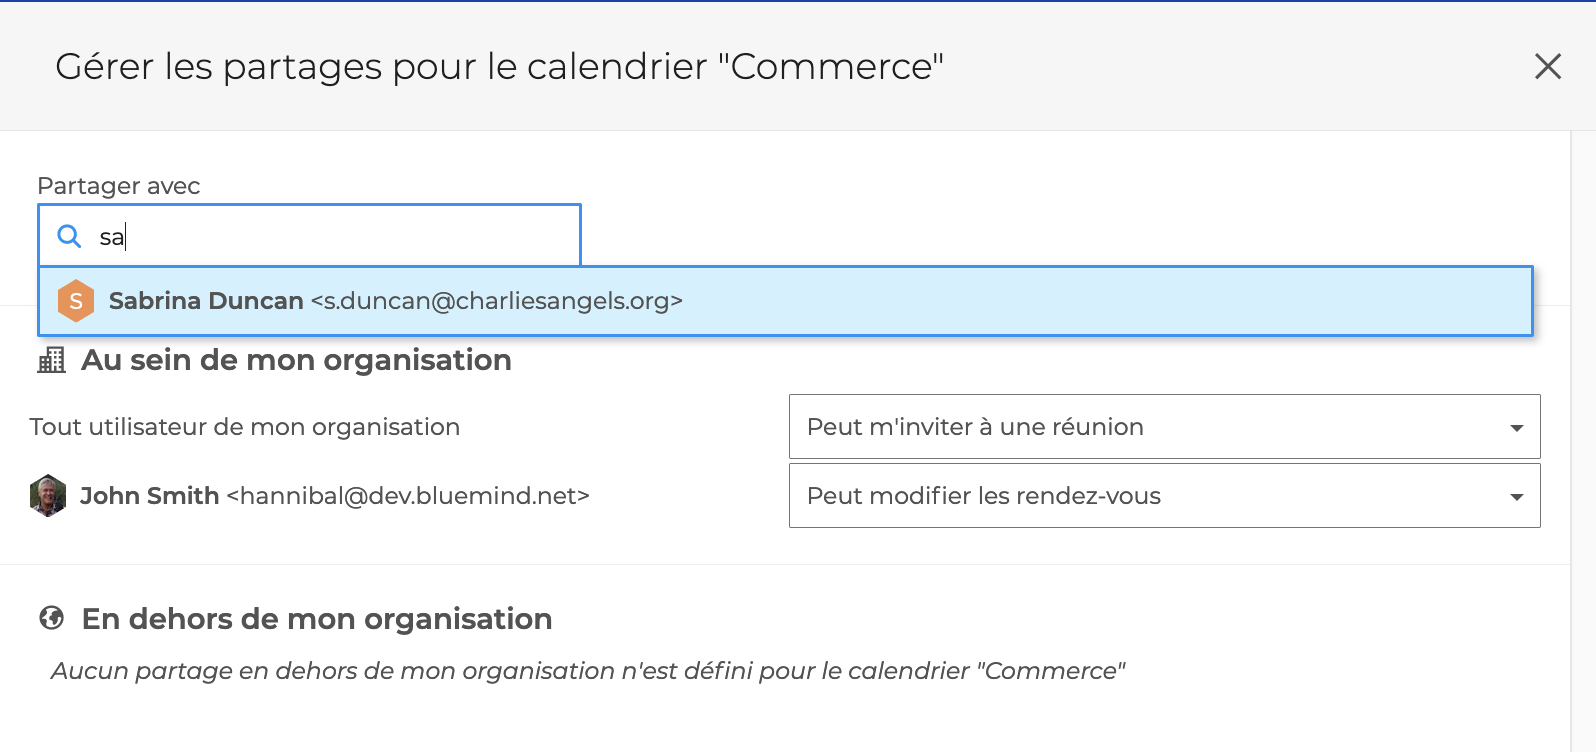The width and height of the screenshot is (1596, 752).
Task: Click John Smith's profile photo
Action: (x=48, y=496)
